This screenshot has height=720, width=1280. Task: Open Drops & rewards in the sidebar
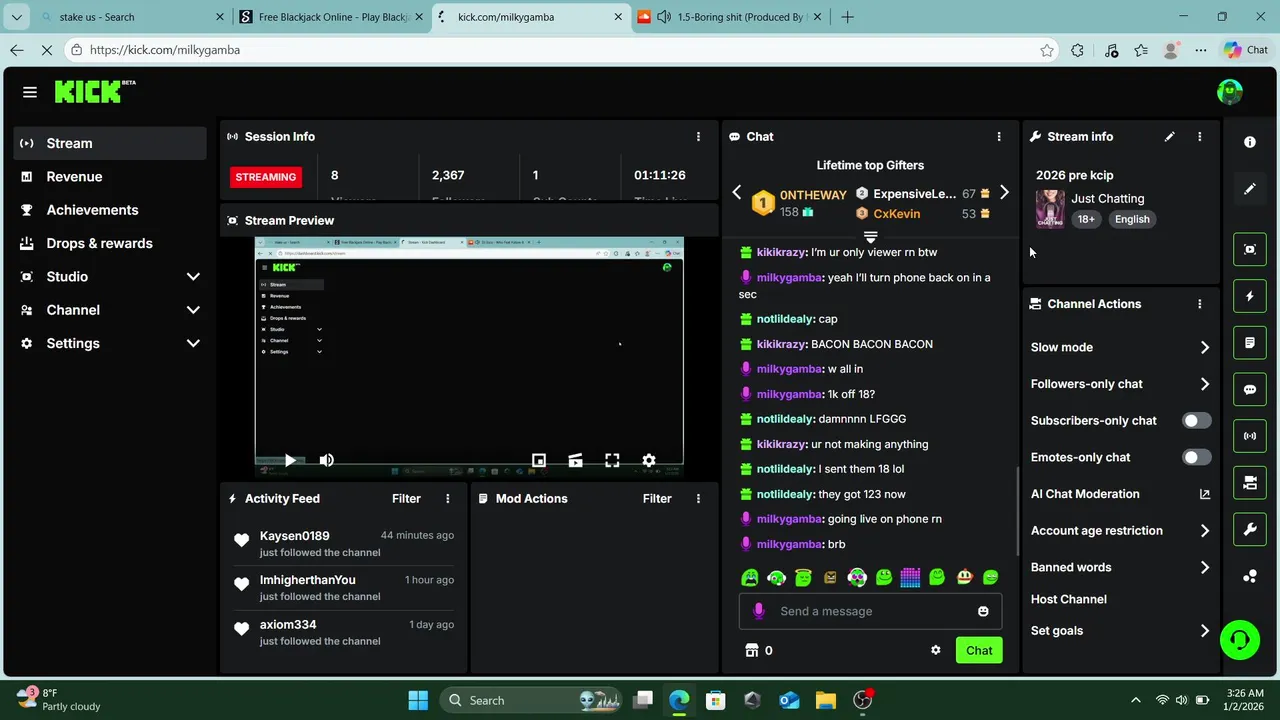pyautogui.click(x=110, y=243)
